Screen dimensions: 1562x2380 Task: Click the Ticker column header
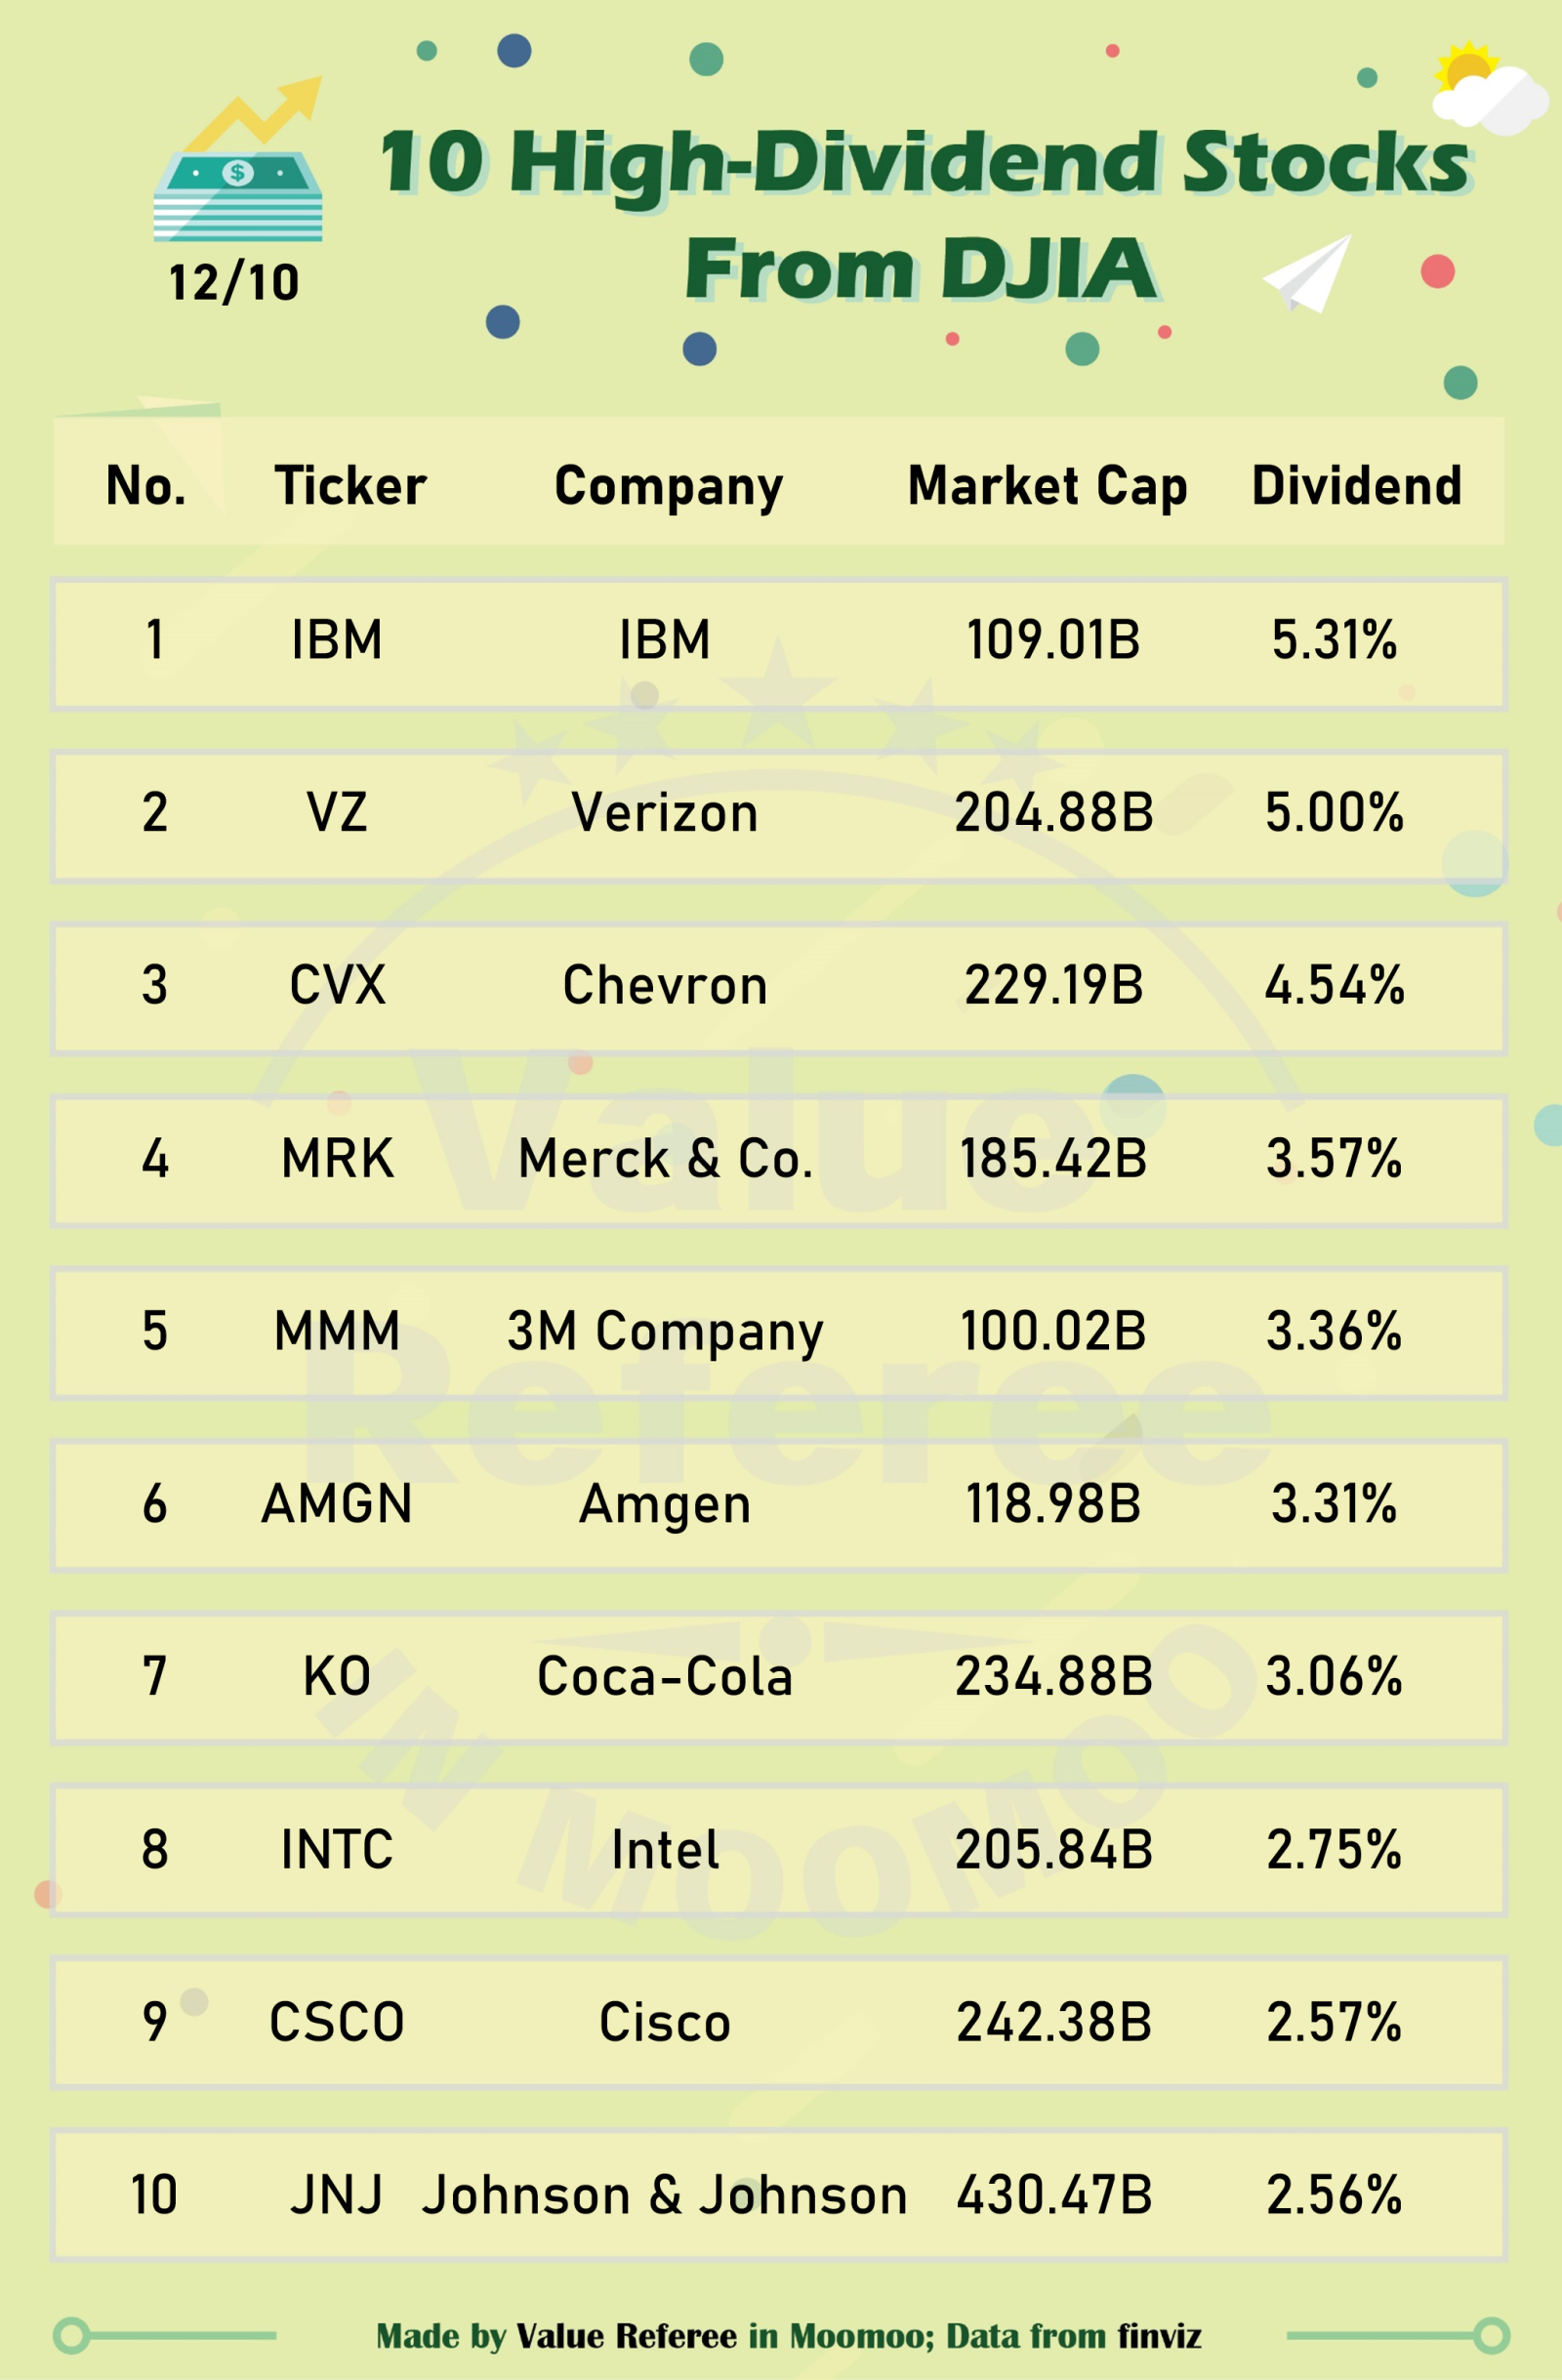(x=350, y=486)
